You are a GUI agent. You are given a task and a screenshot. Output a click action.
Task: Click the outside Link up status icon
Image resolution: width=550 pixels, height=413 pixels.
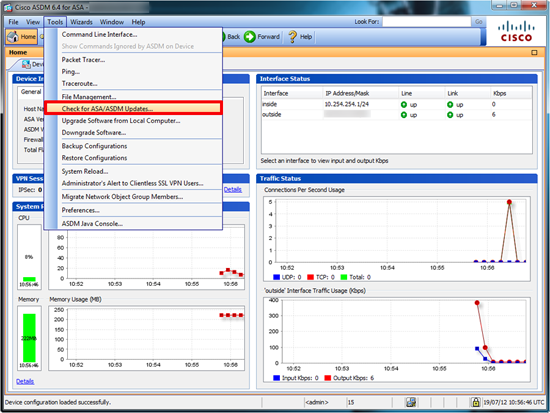450,115
